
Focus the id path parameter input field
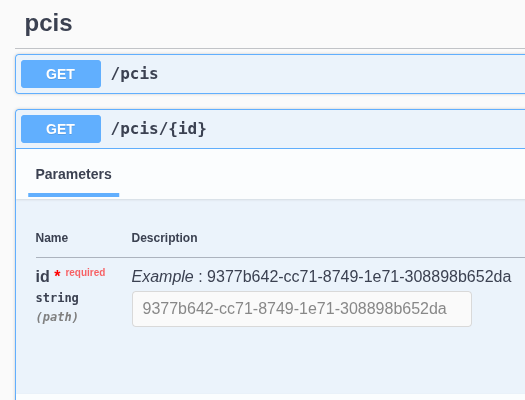coord(302,309)
